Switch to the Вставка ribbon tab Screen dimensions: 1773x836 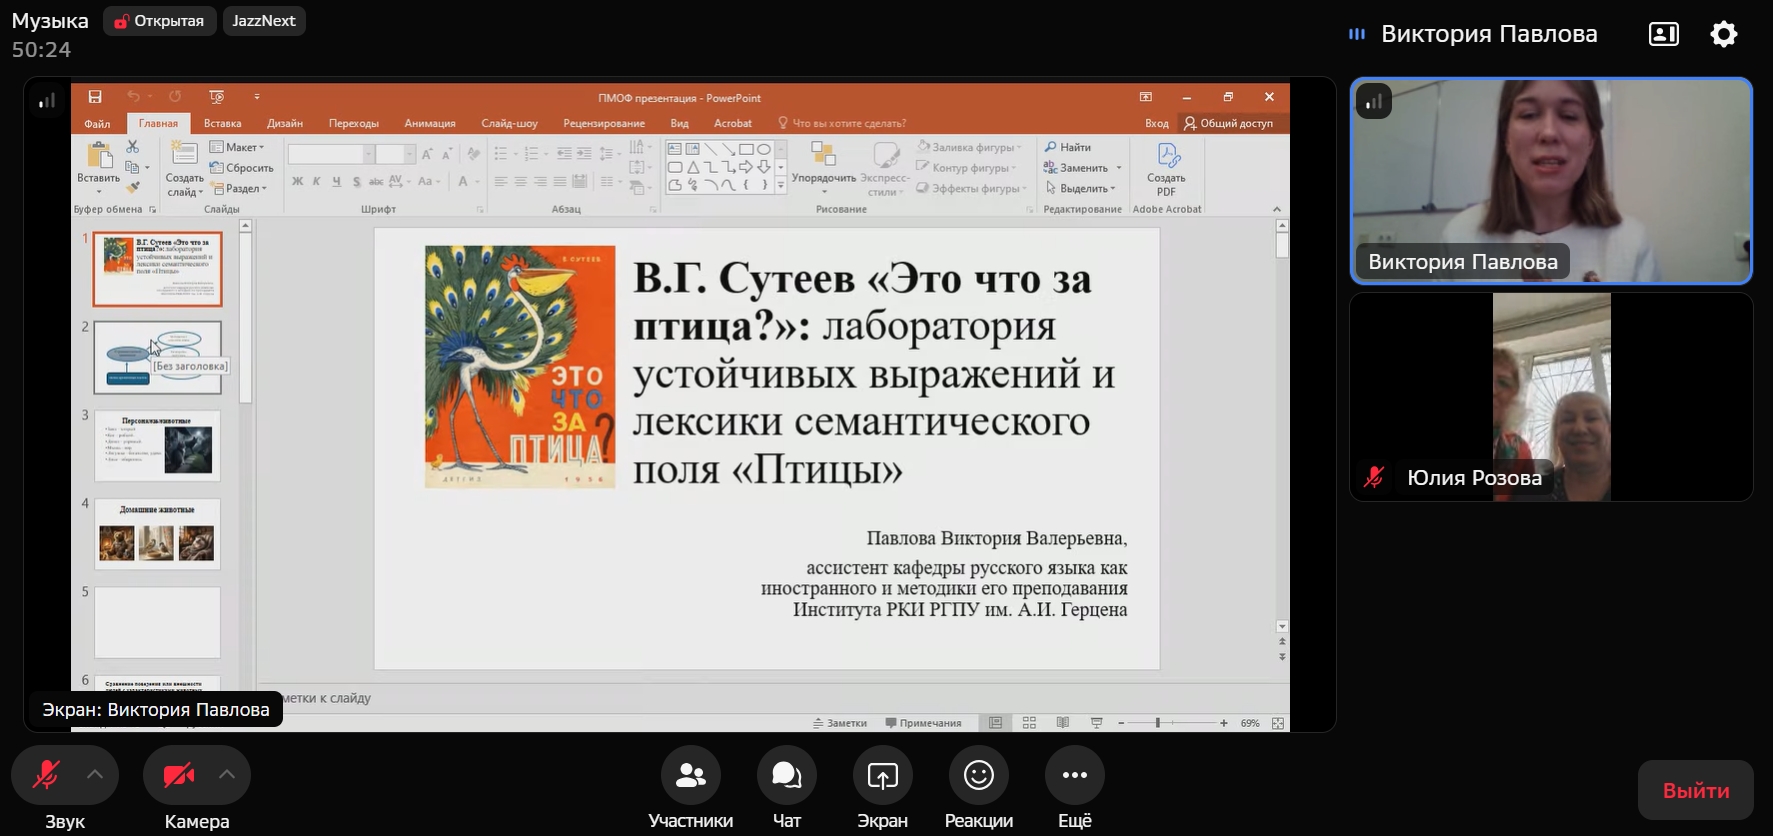pyautogui.click(x=222, y=123)
